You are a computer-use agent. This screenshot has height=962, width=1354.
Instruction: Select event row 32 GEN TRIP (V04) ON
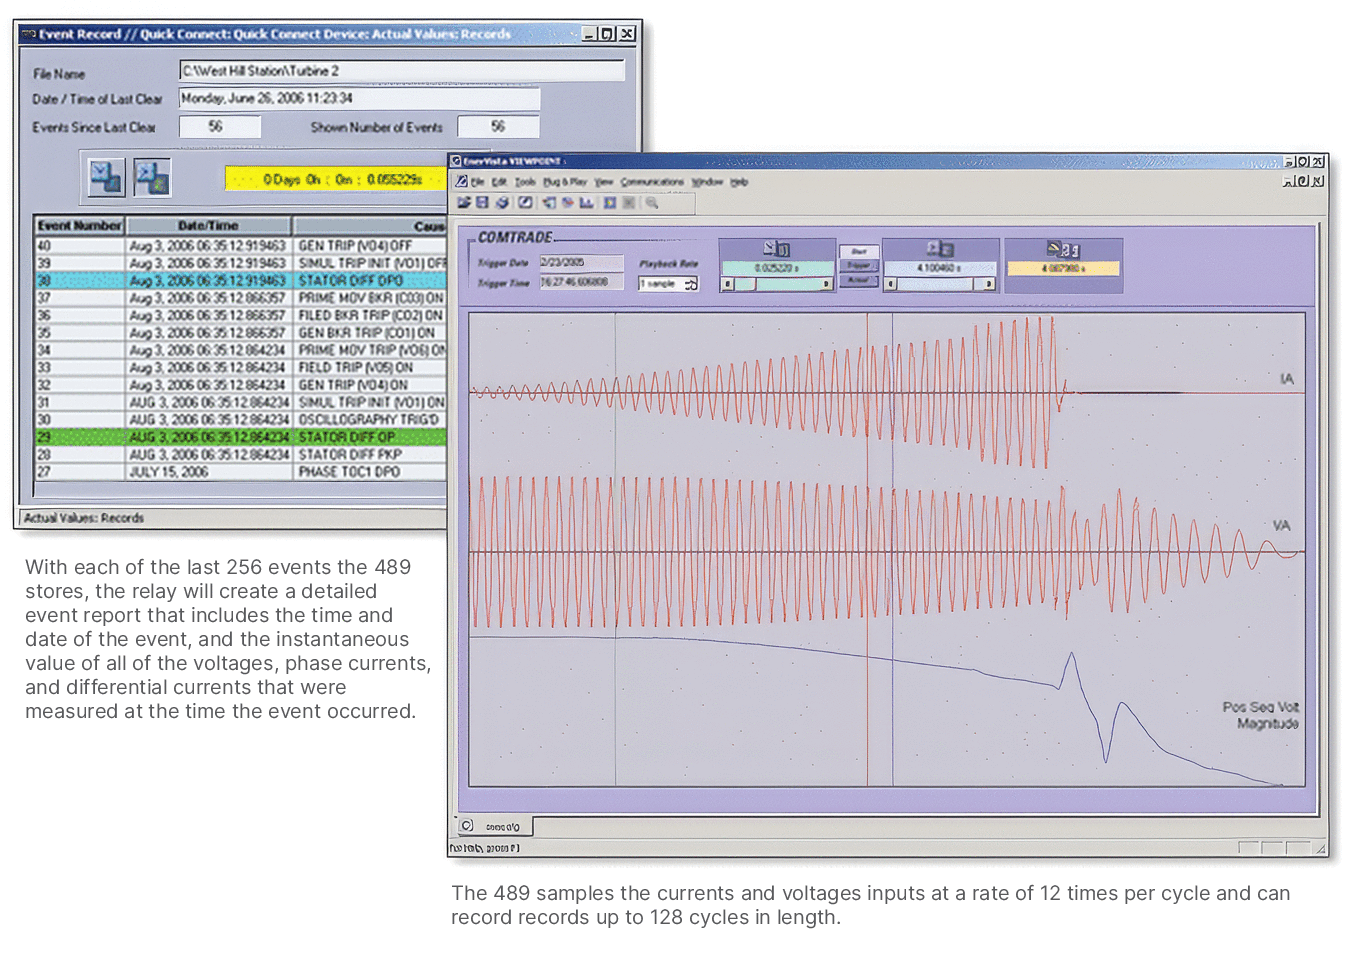pyautogui.click(x=240, y=385)
